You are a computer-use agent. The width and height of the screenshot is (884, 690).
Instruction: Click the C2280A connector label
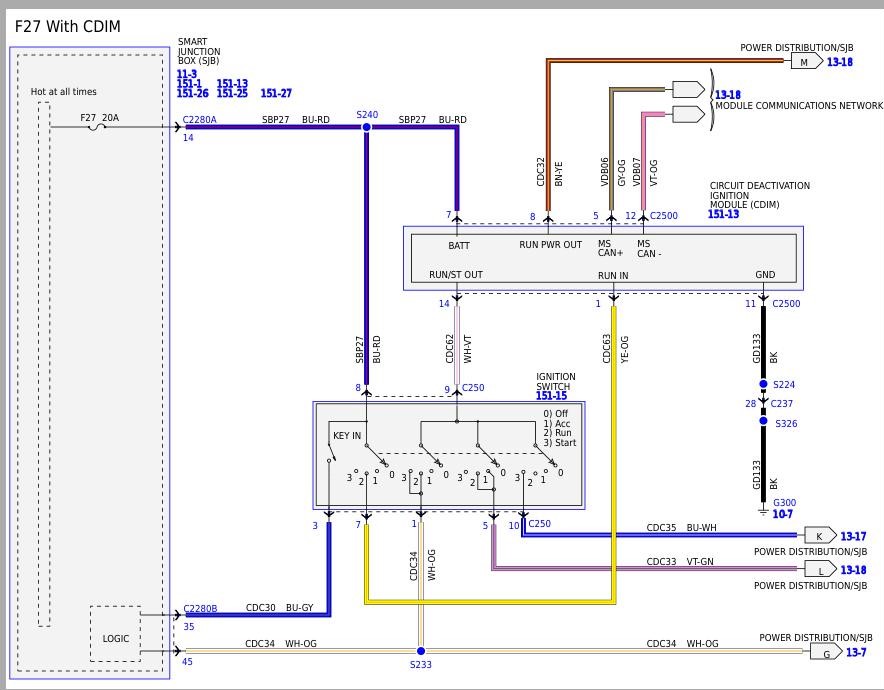(x=200, y=120)
